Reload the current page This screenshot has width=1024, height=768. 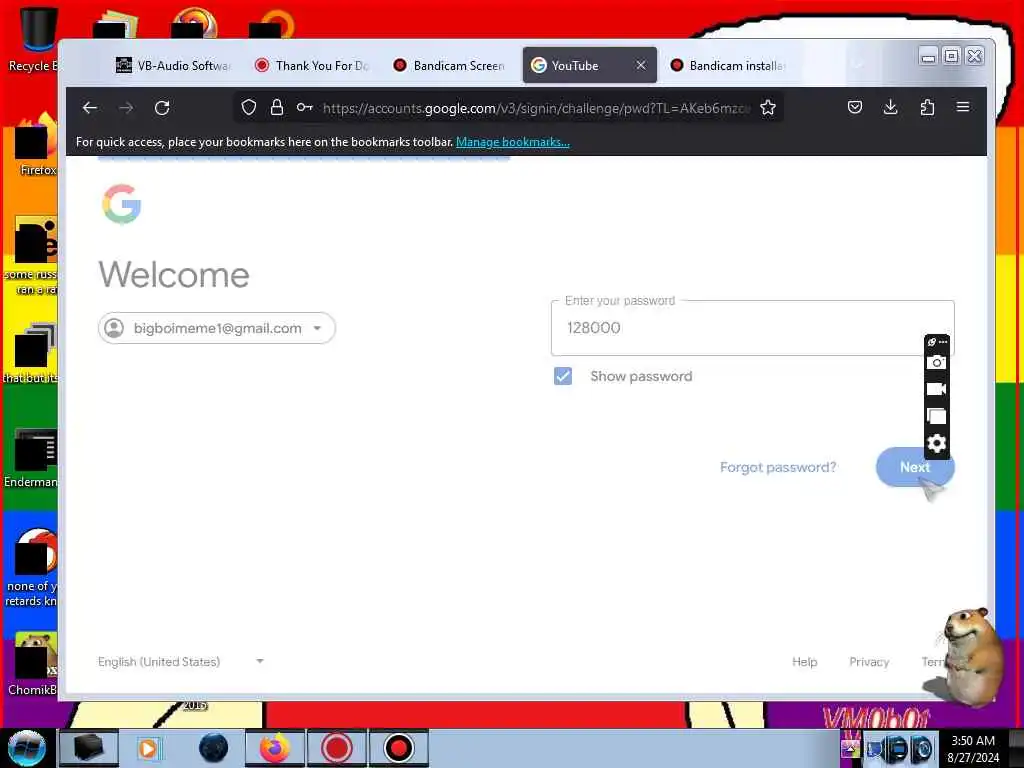pyautogui.click(x=162, y=108)
